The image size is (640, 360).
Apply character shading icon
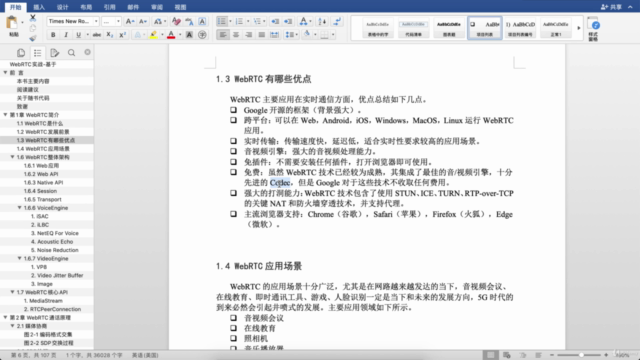(x=189, y=35)
